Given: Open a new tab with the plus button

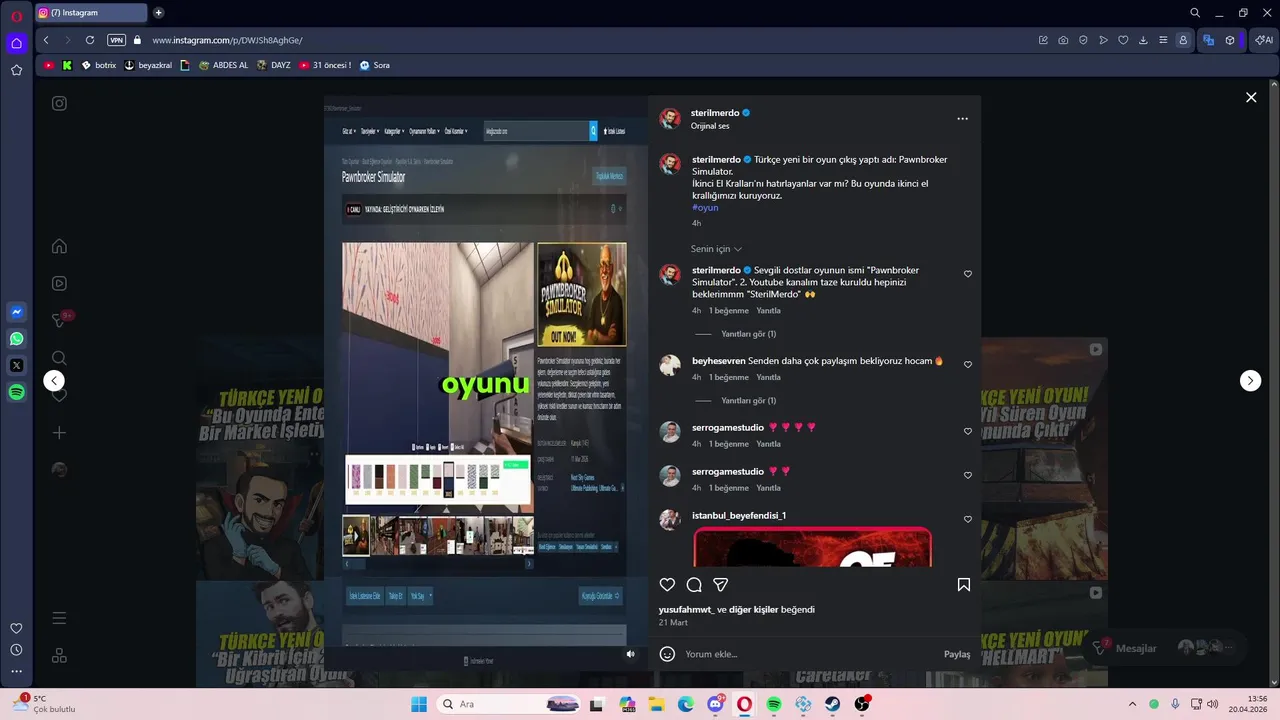Looking at the screenshot, I should [x=158, y=13].
